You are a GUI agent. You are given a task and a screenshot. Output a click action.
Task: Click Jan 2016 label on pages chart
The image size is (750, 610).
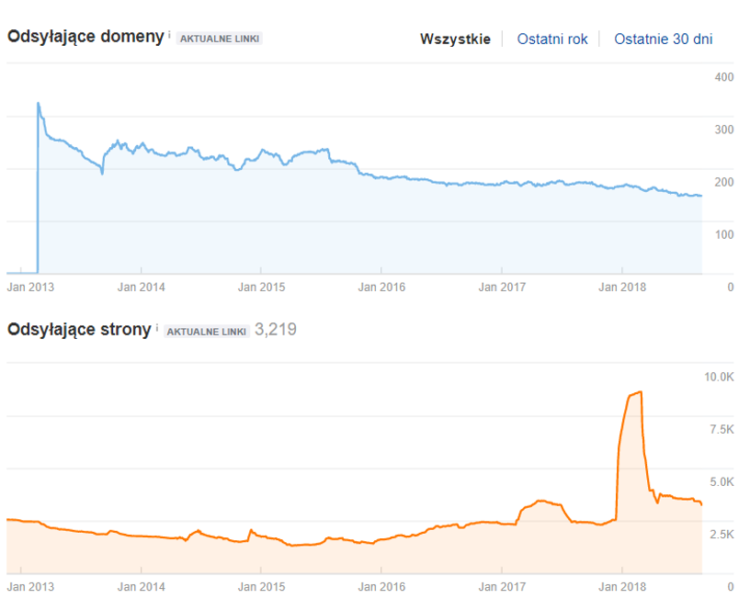pos(381,587)
